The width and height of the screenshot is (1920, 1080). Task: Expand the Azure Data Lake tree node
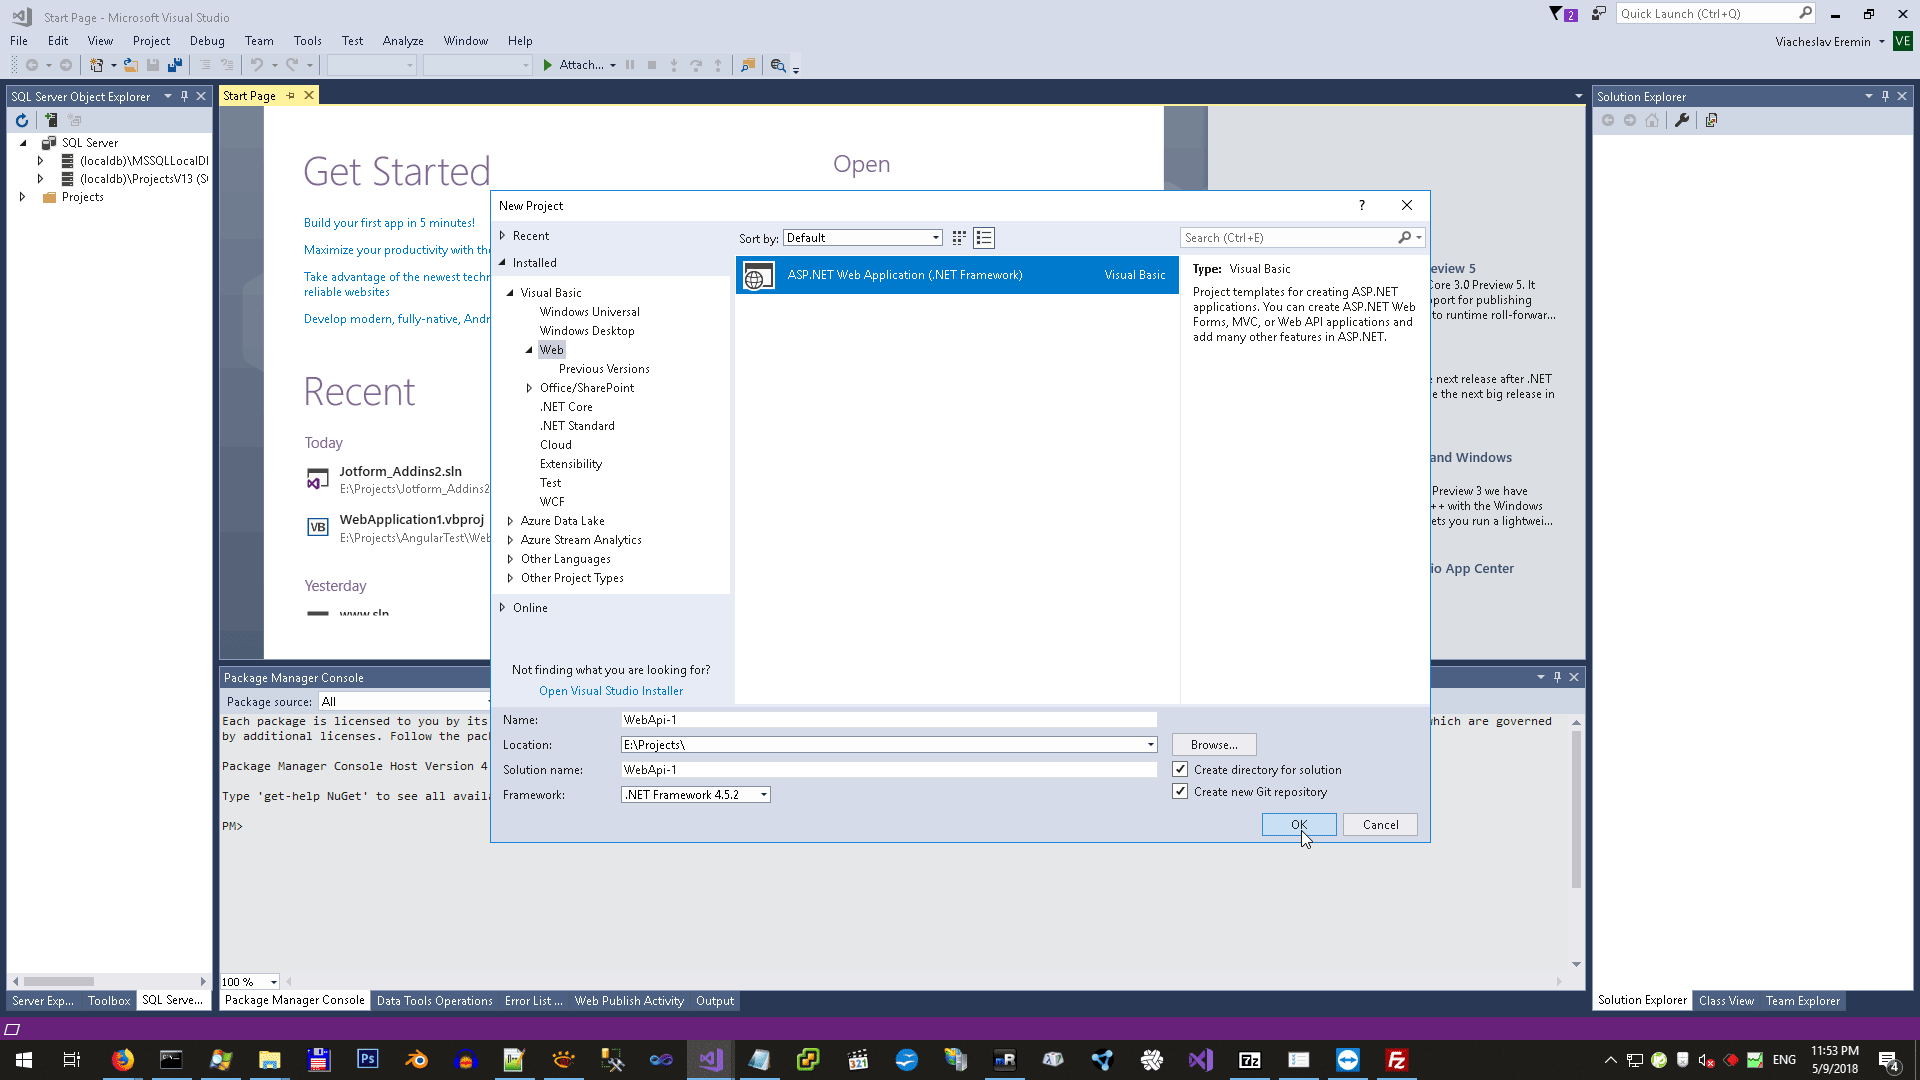[x=510, y=521]
